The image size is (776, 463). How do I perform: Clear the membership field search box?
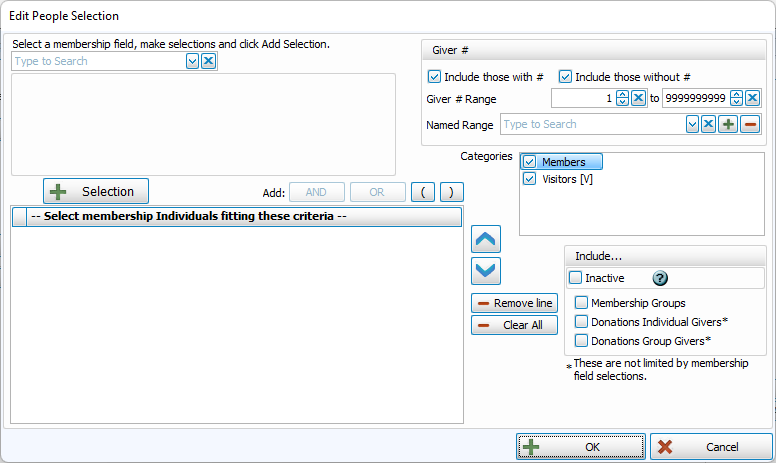click(208, 61)
